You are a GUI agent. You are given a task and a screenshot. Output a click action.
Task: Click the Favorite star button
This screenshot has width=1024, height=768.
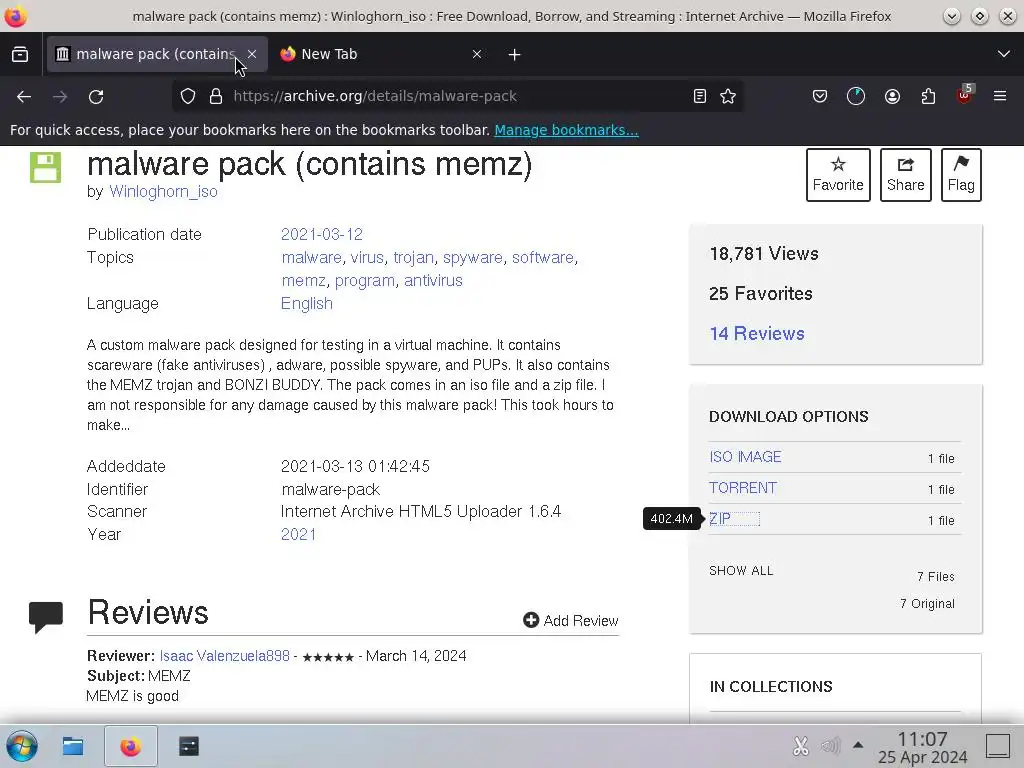pos(838,175)
